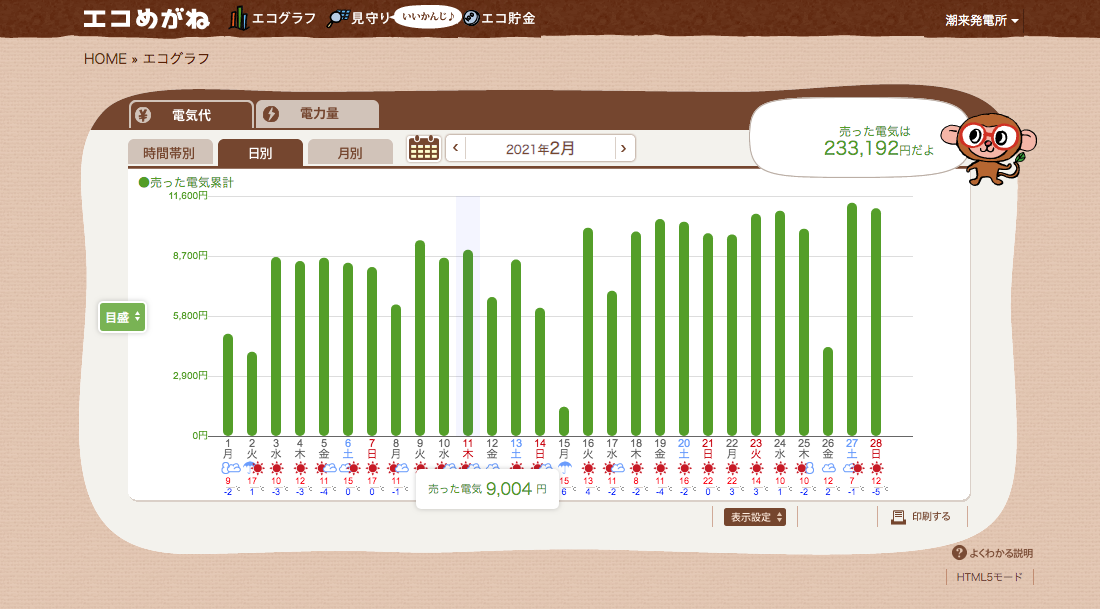This screenshot has width=1100, height=609.
Task: Open the 潮来発電所 account dropdown
Action: pyautogui.click(x=982, y=20)
